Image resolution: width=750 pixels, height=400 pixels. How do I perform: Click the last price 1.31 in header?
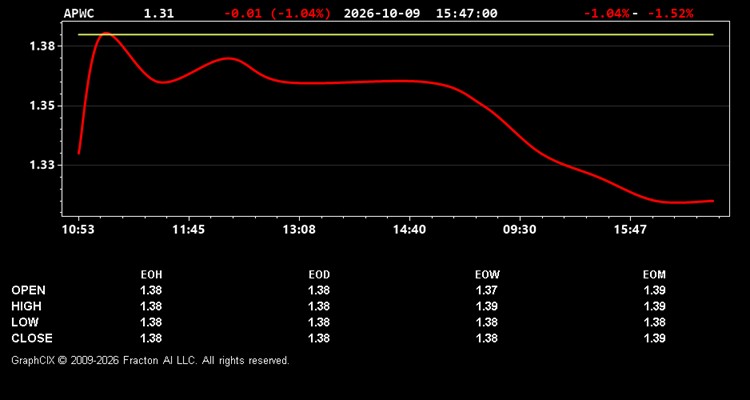(159, 13)
